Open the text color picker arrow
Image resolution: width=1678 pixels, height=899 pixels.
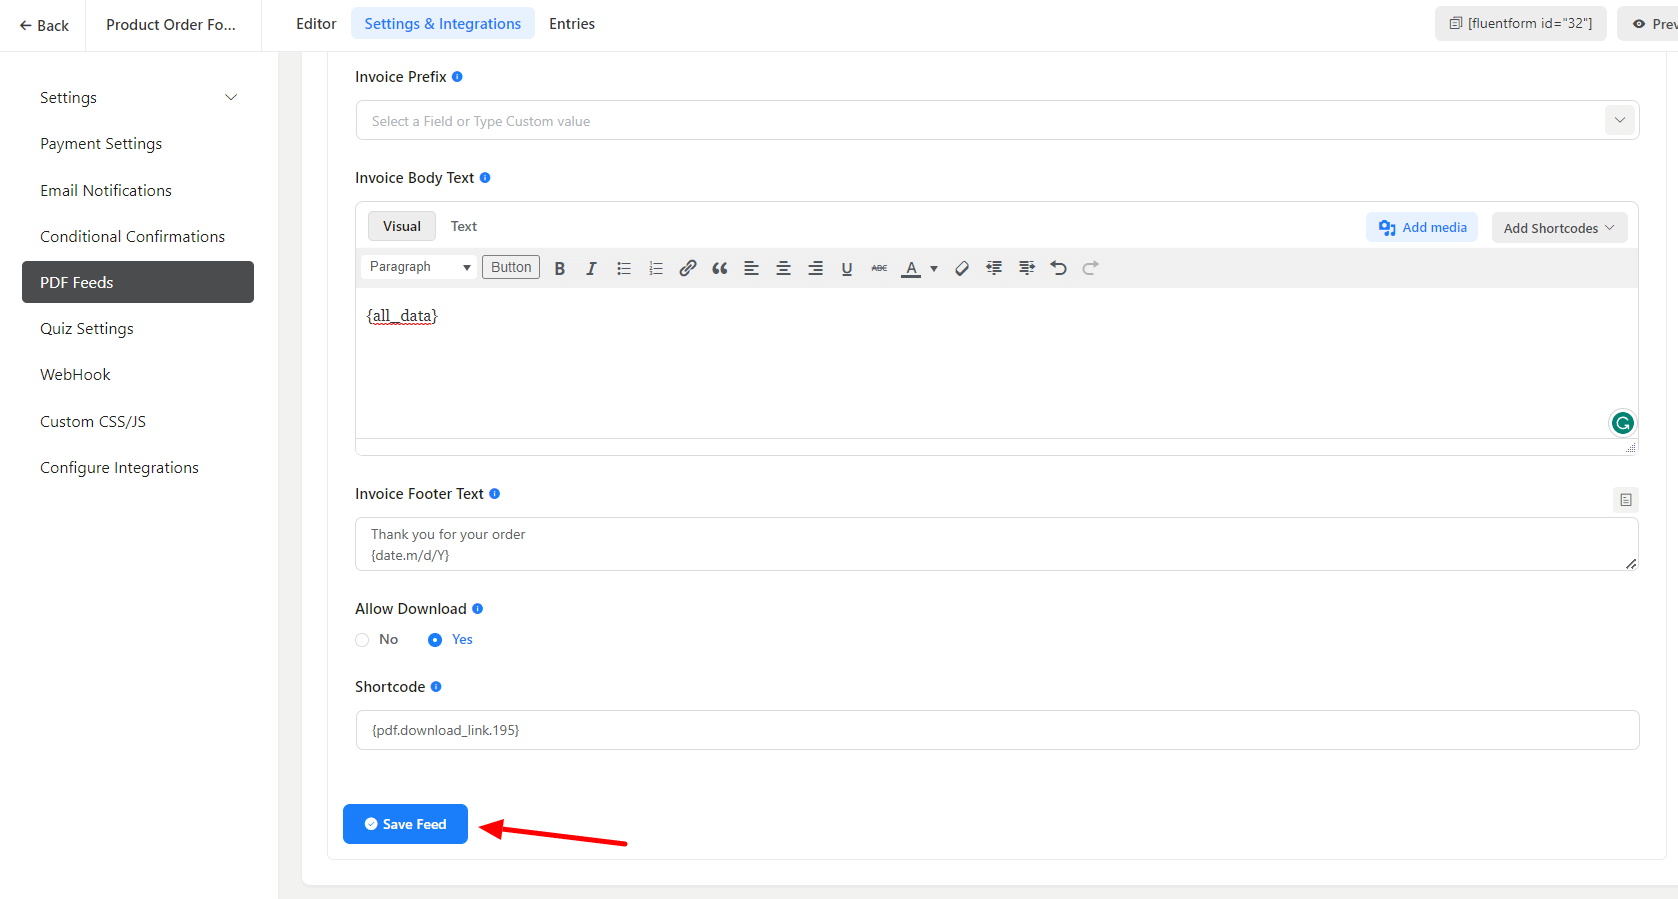[934, 268]
